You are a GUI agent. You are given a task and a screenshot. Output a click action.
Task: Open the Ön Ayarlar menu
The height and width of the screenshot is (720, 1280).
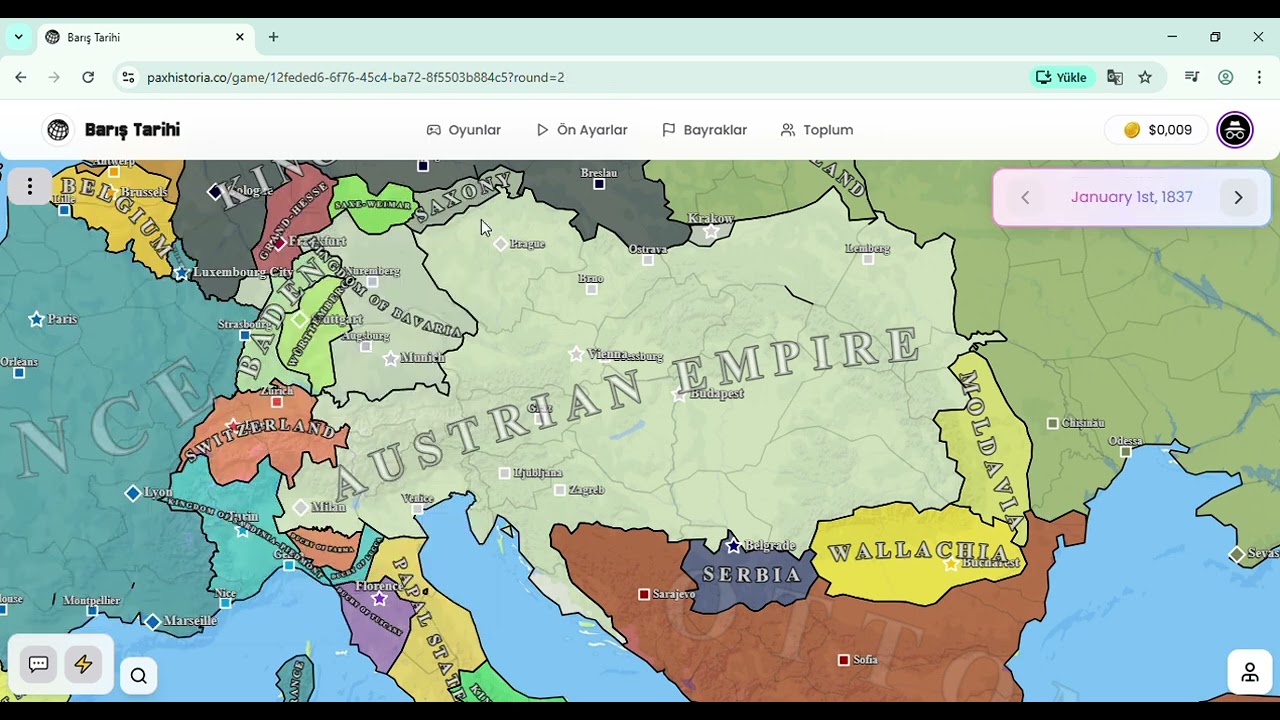coord(582,130)
